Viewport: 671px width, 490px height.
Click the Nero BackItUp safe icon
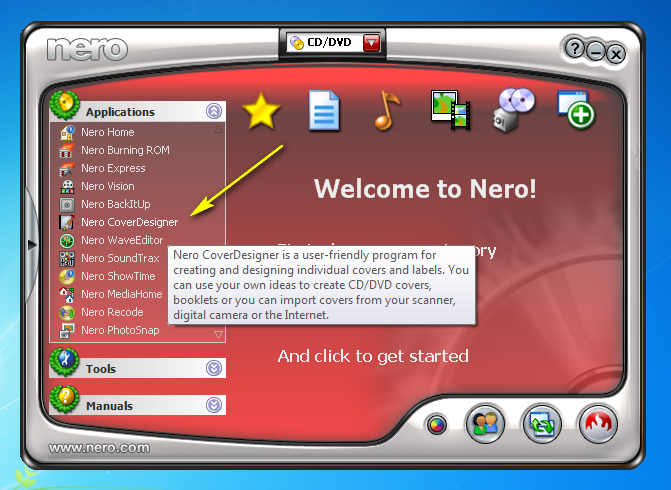(x=67, y=205)
